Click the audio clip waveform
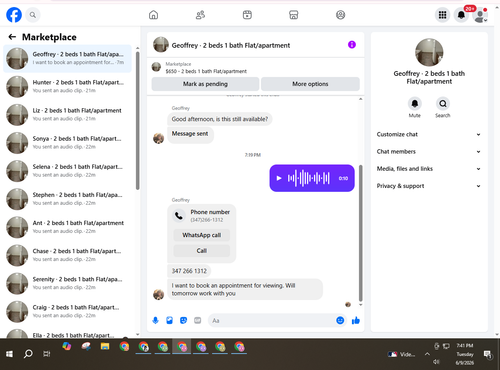The image size is (500, 370). pos(309,178)
